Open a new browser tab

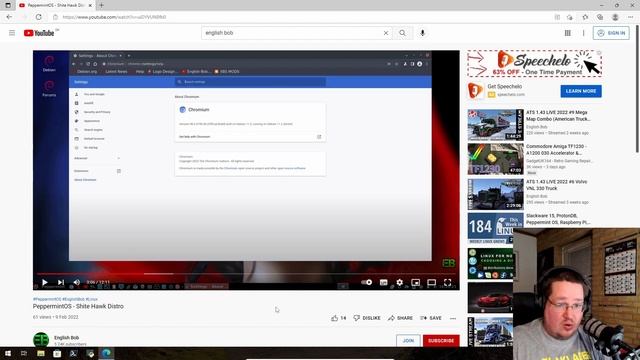tap(101, 5)
